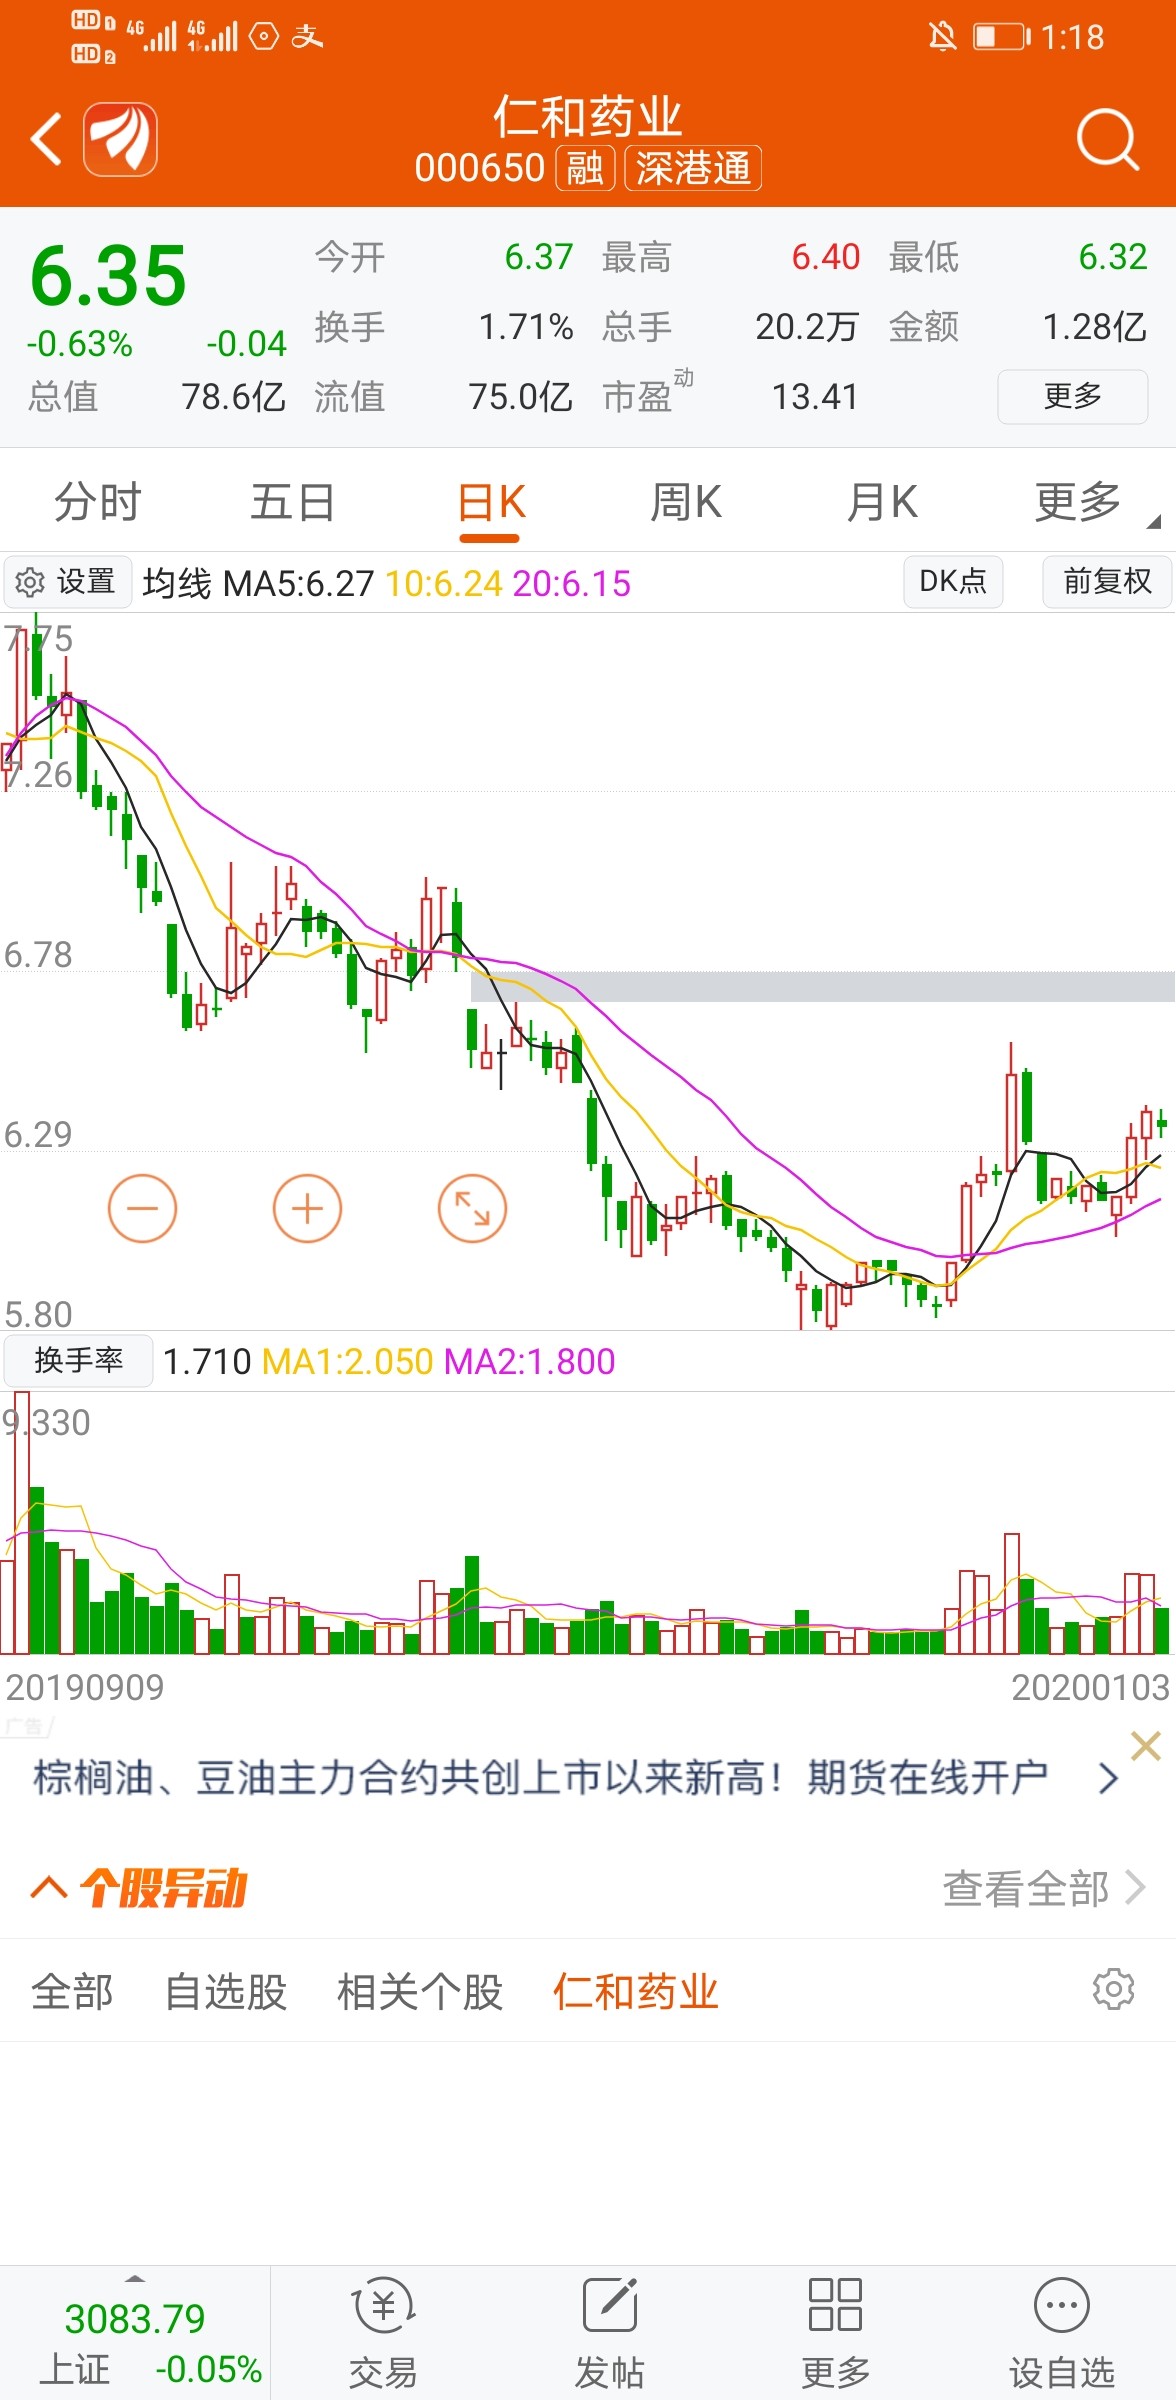1176x2400 pixels.
Task: Select the 仁和药业 filter tab
Action: pos(636,1991)
